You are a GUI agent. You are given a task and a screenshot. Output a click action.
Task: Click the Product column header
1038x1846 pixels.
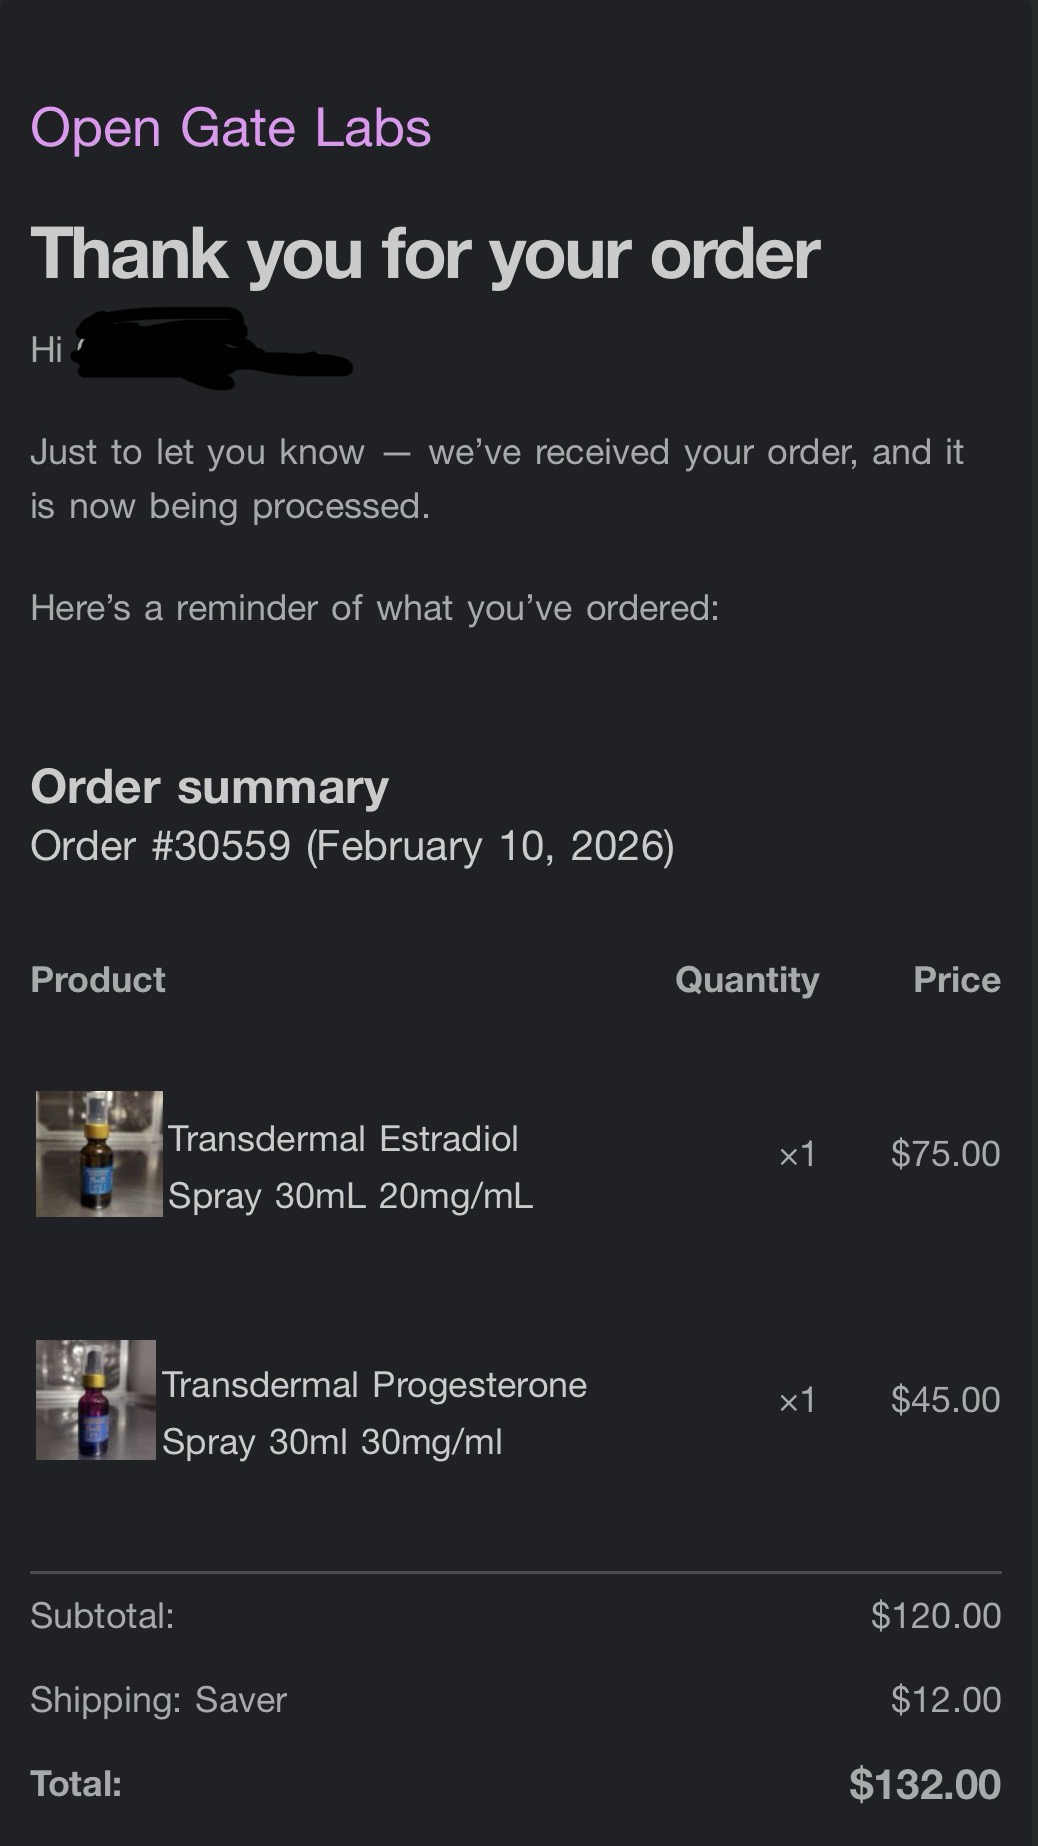tap(98, 980)
